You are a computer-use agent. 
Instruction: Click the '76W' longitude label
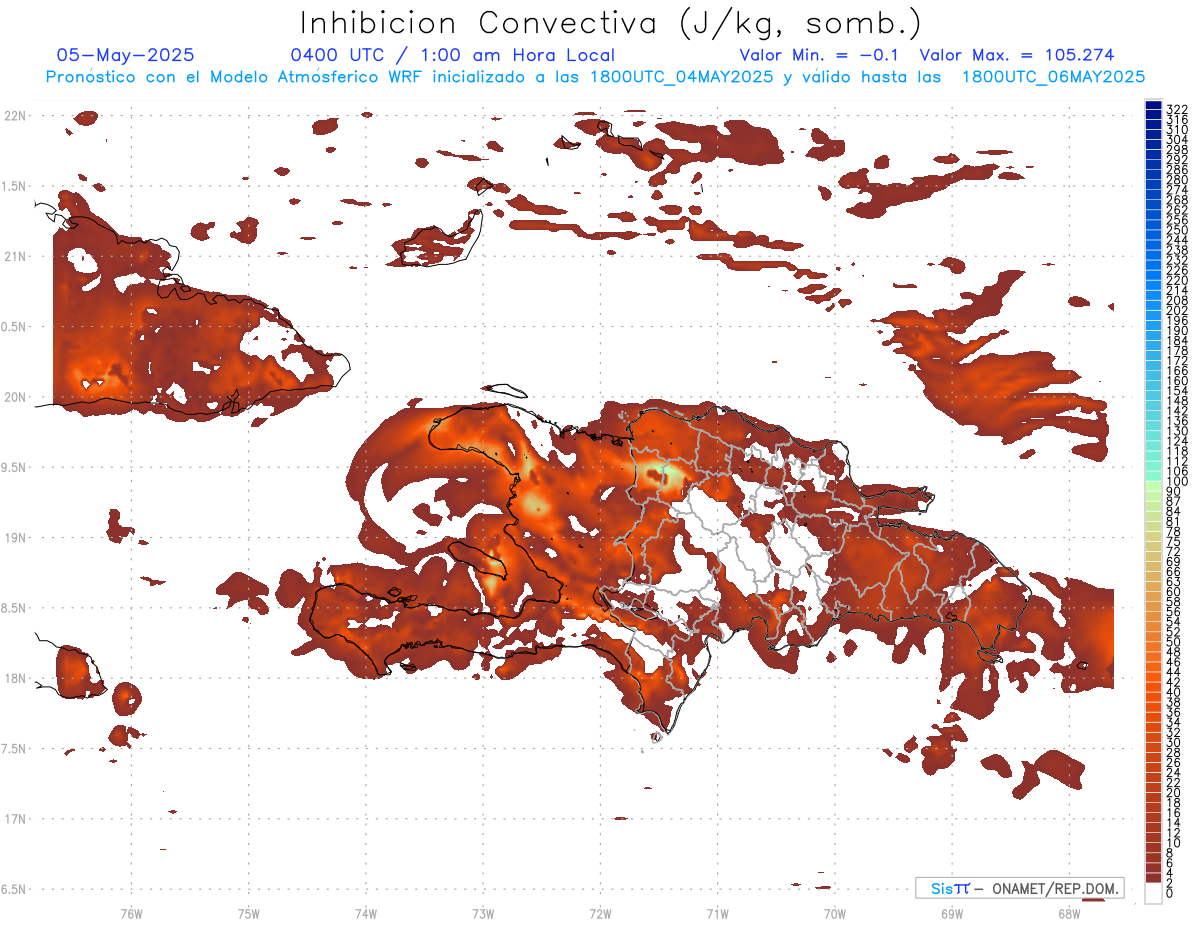click(x=131, y=912)
